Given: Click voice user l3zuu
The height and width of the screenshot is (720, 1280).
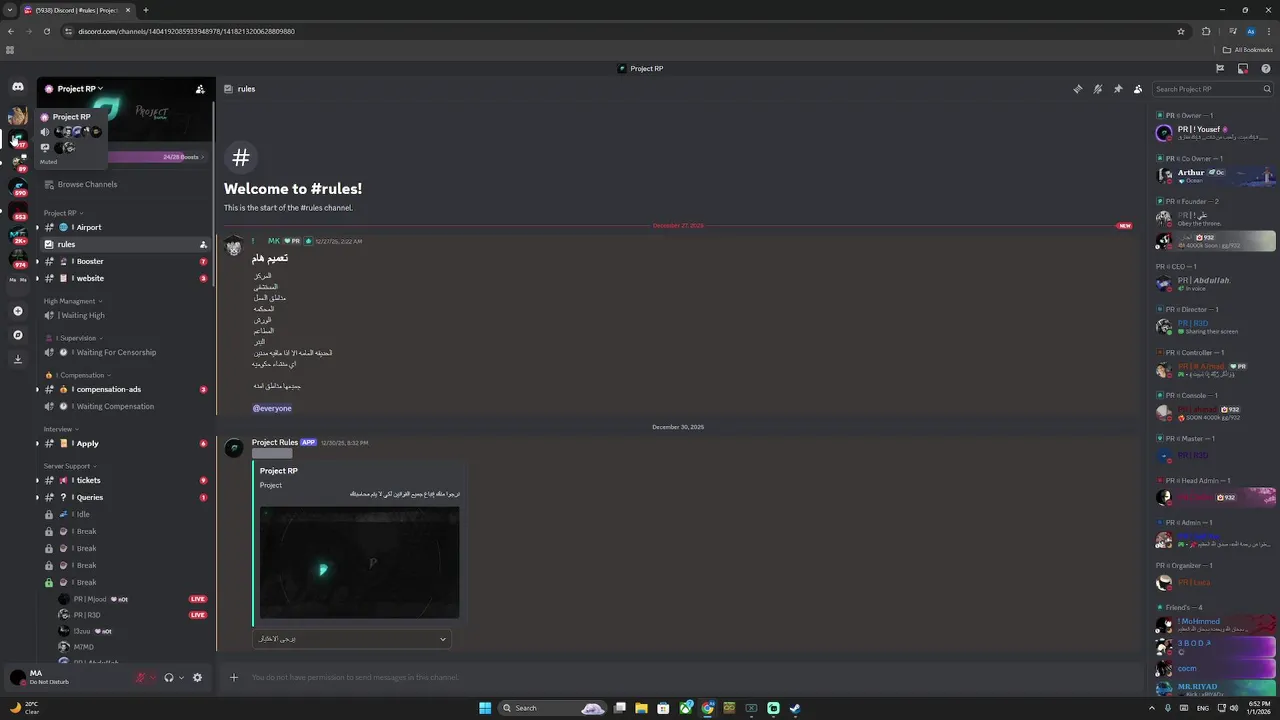Looking at the screenshot, I should (x=133, y=631).
